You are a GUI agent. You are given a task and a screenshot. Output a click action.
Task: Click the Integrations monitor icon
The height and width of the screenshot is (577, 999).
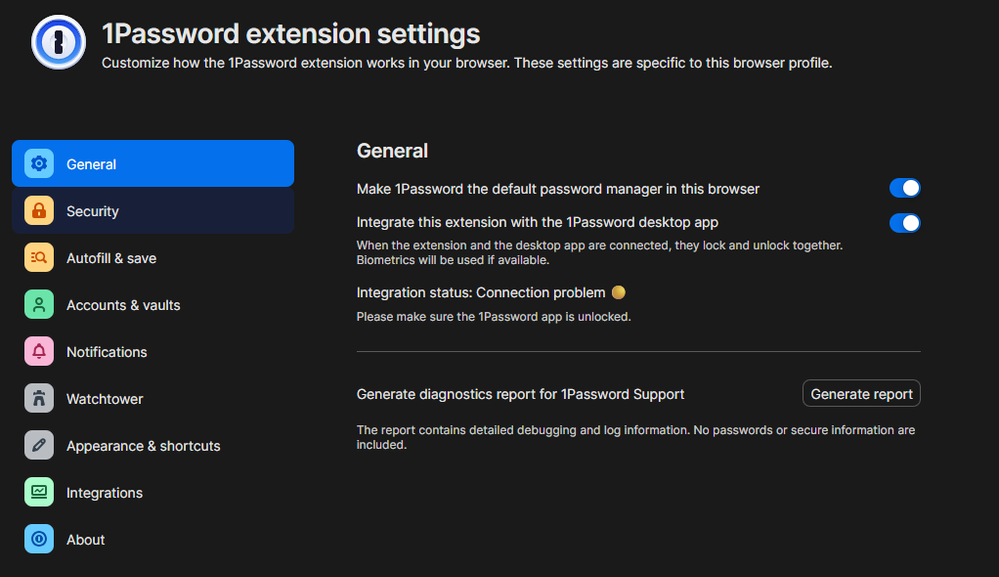pos(39,493)
